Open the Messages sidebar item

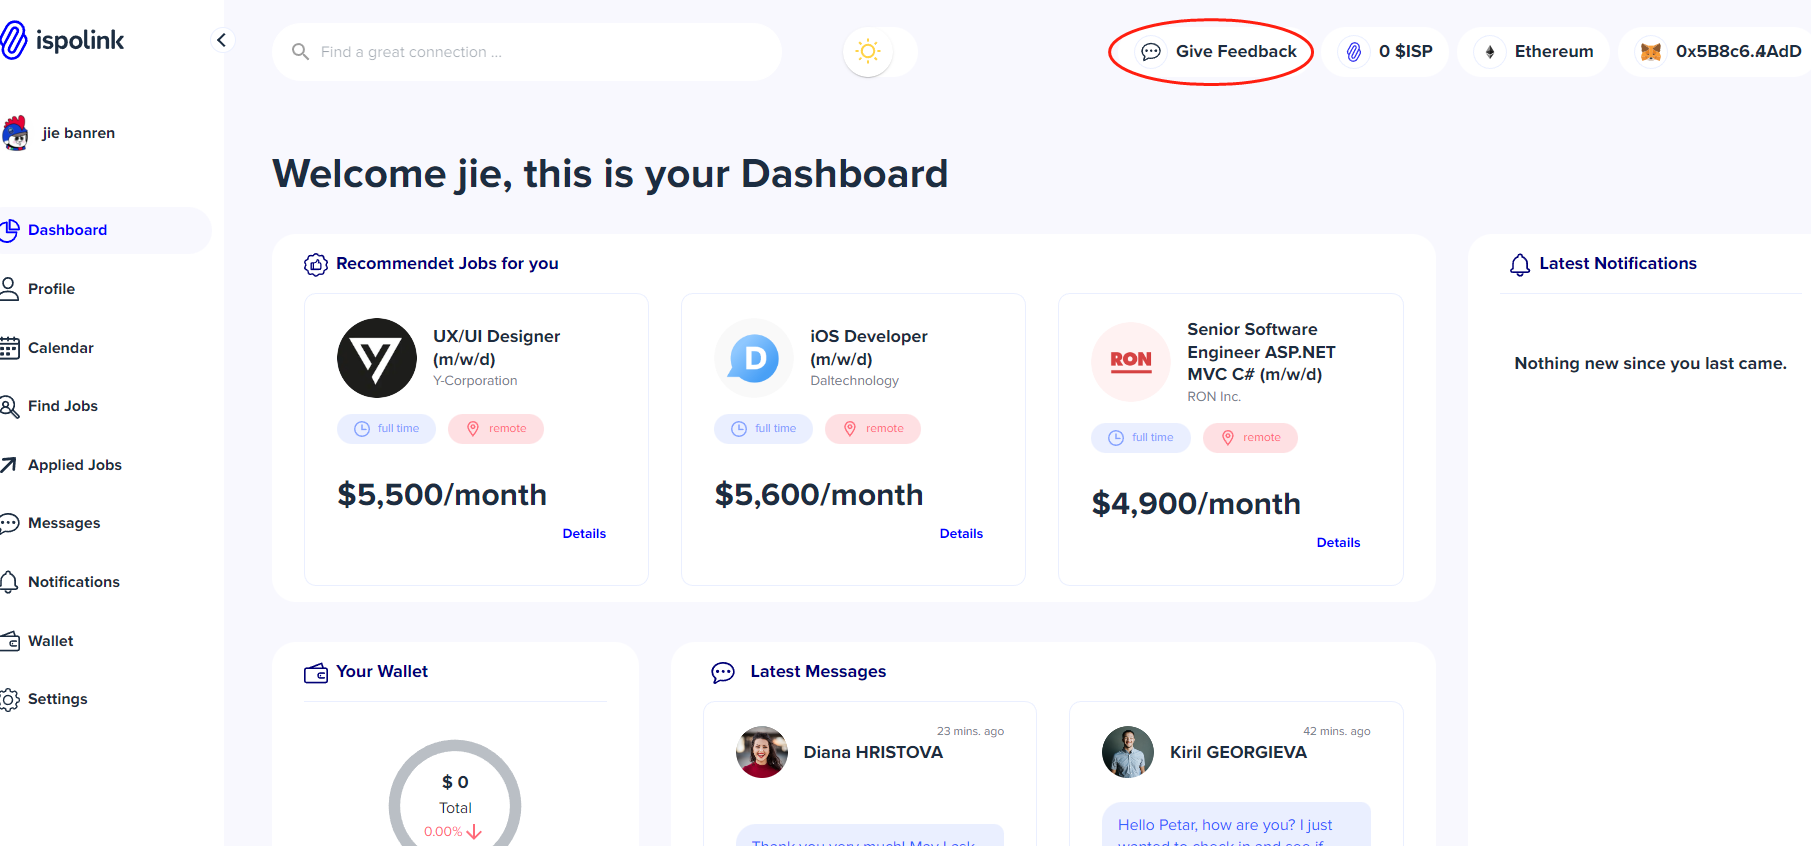click(64, 523)
